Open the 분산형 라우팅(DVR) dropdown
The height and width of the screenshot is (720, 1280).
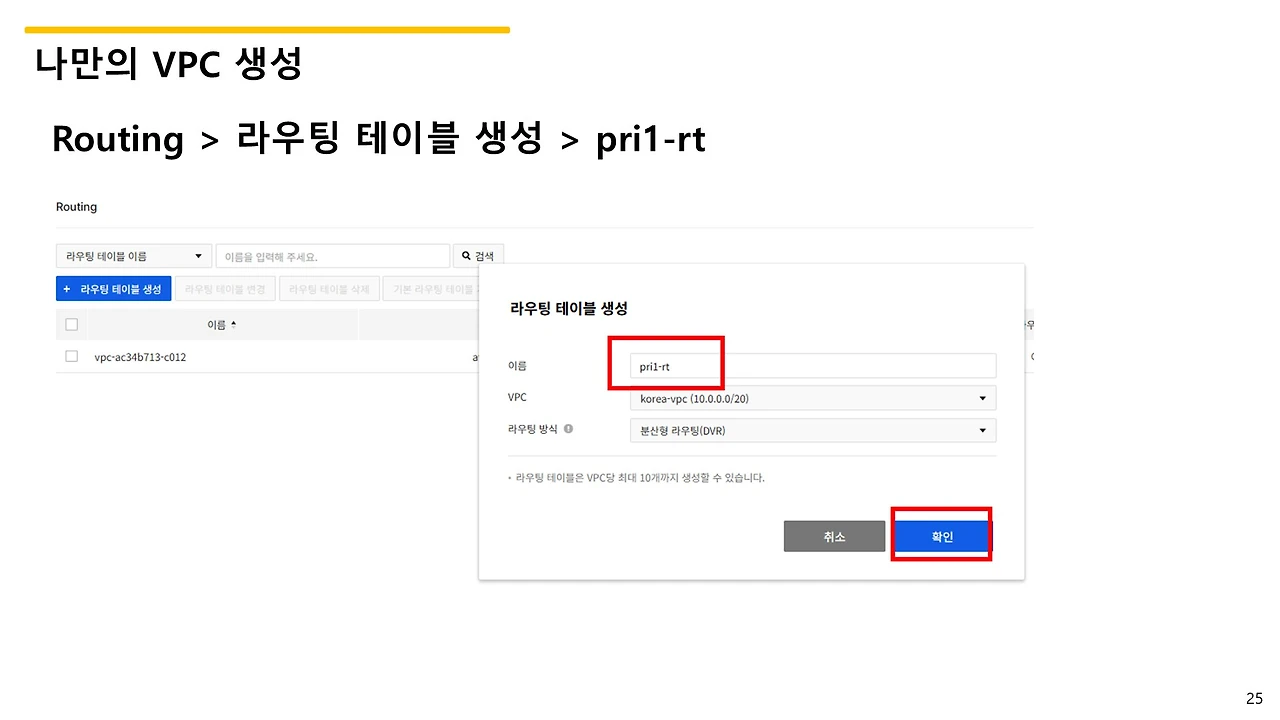click(812, 430)
